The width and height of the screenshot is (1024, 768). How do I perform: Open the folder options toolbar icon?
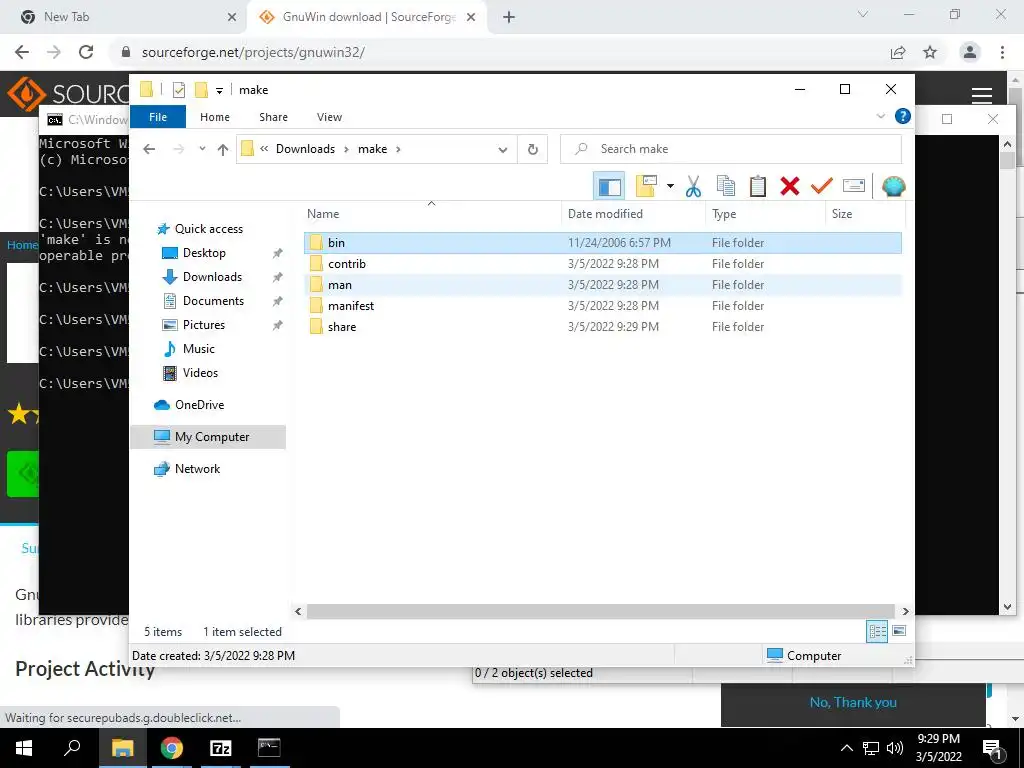647,187
